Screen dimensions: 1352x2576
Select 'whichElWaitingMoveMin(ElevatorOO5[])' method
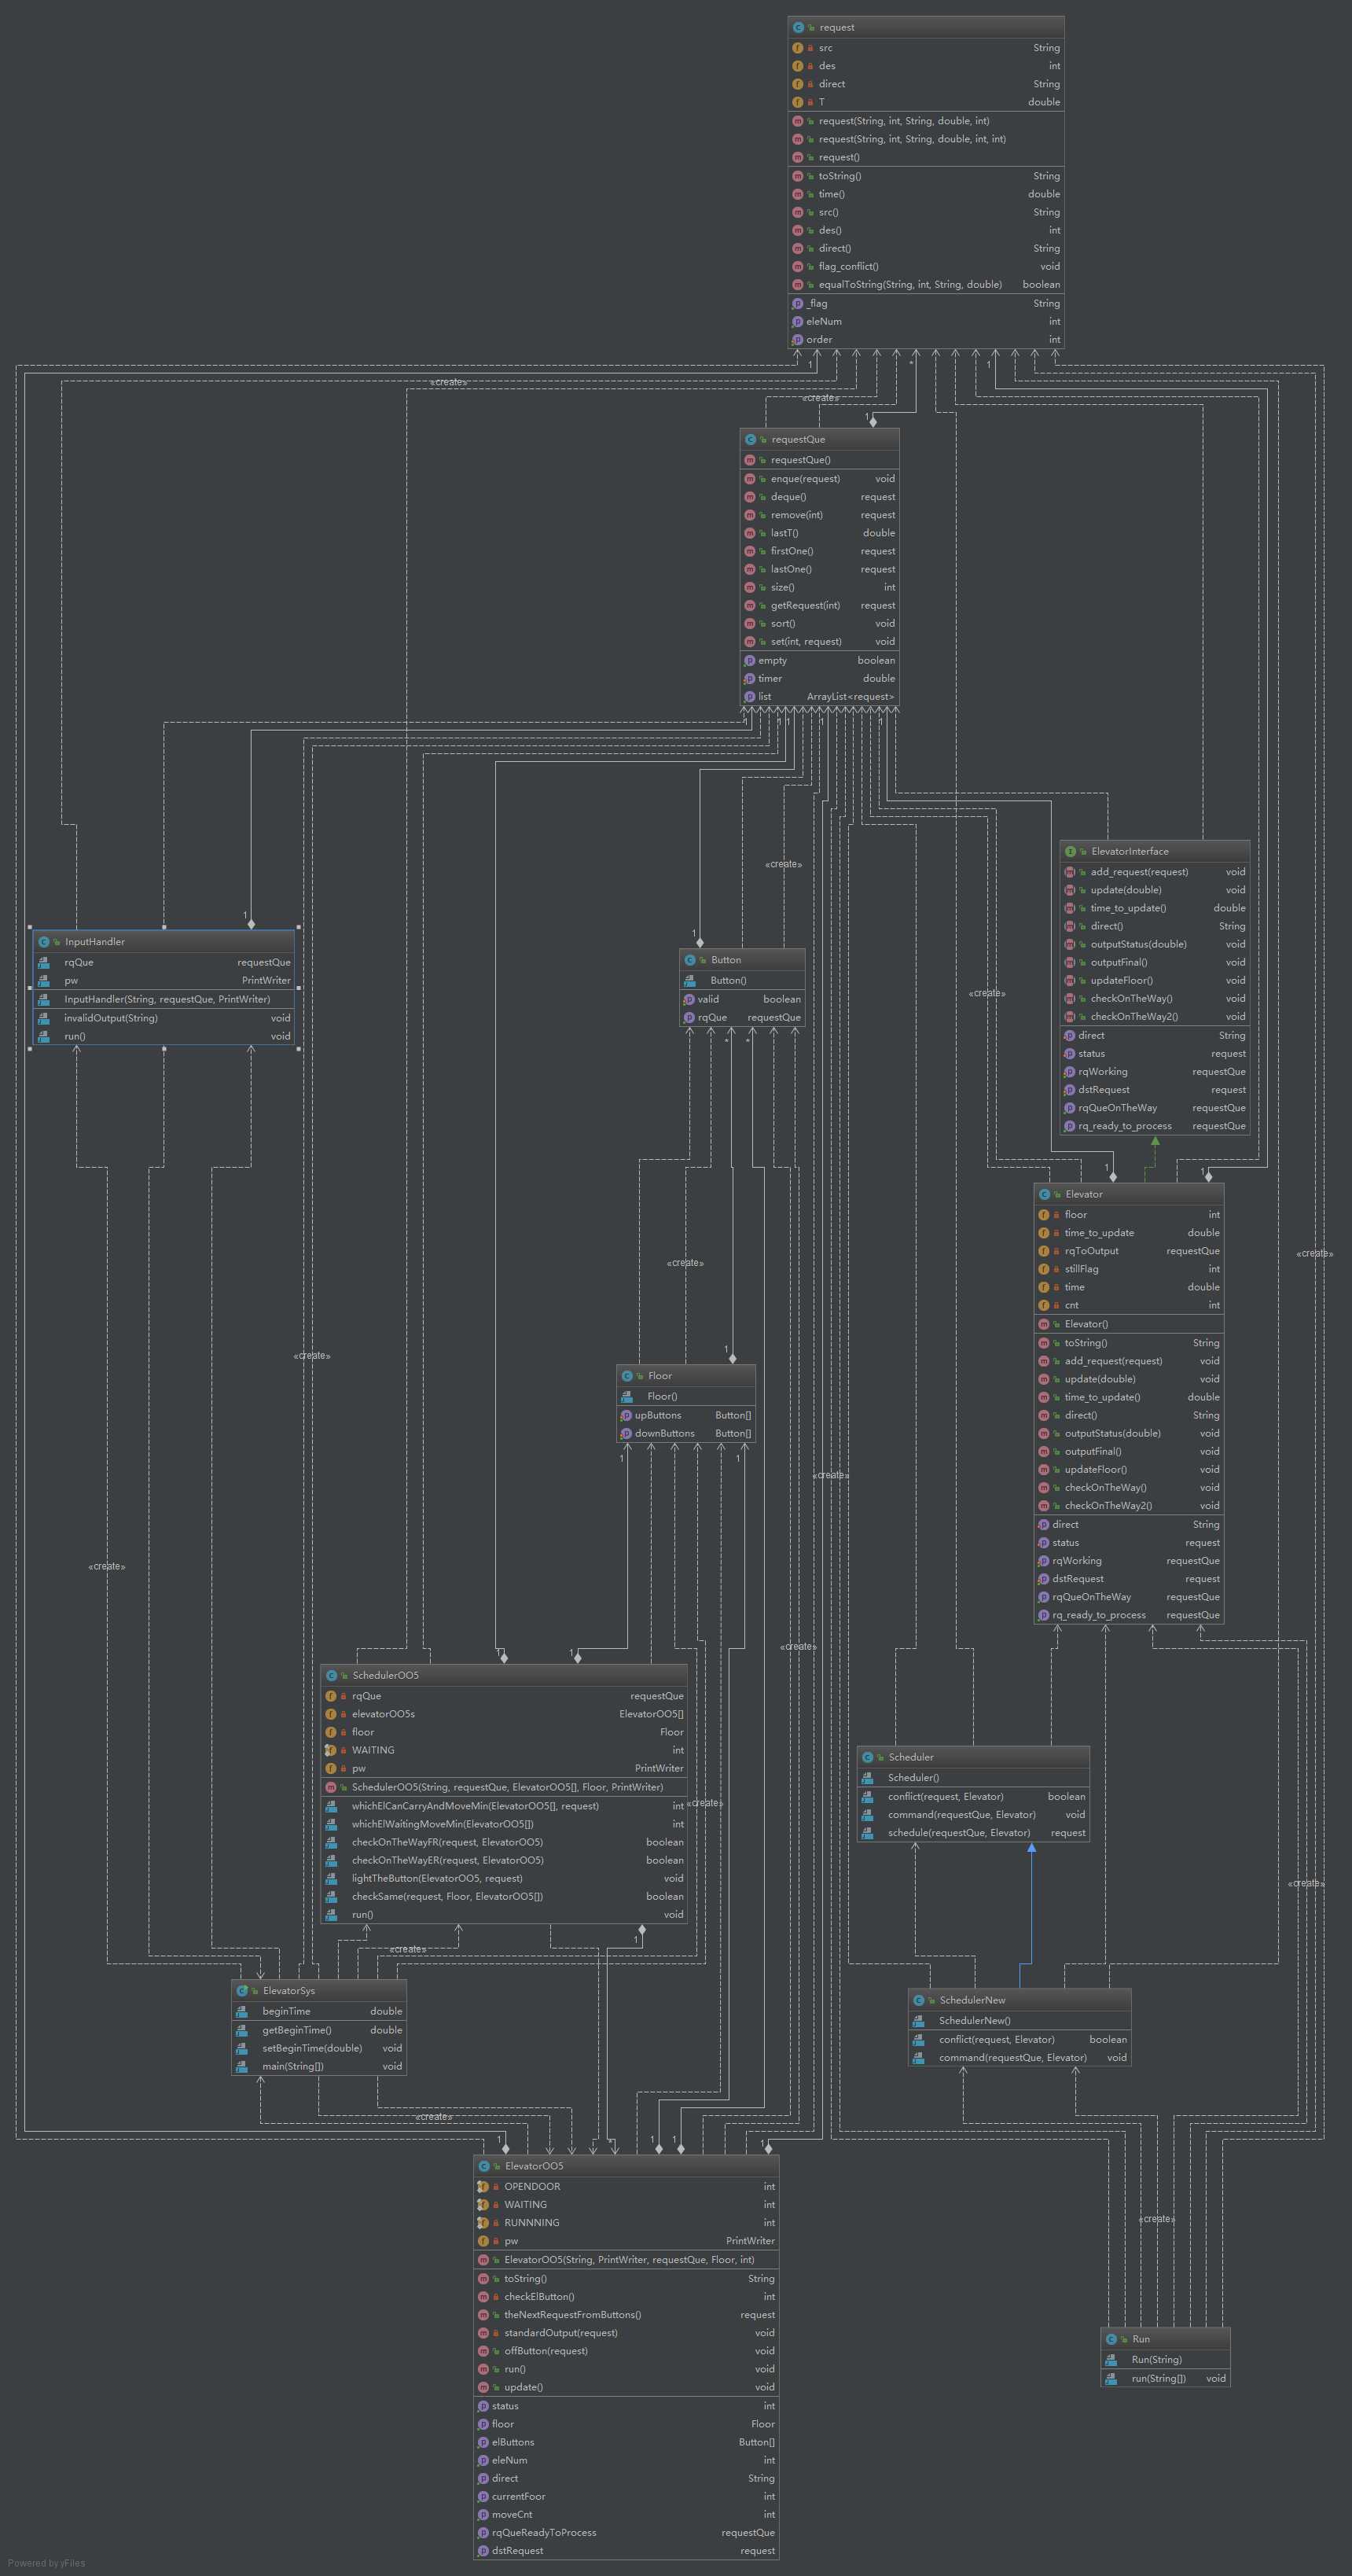(x=504, y=1824)
